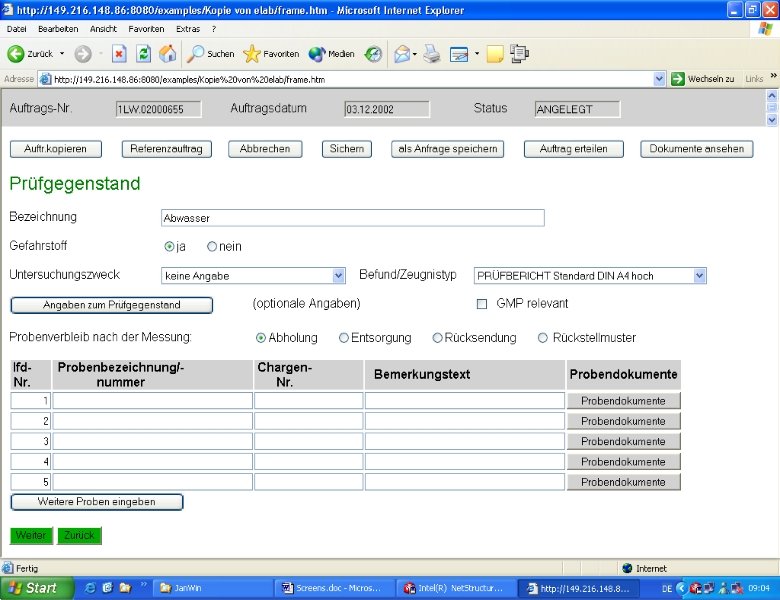This screenshot has width=780, height=600.
Task: Open the Bearbeiten menu
Action: 58,29
